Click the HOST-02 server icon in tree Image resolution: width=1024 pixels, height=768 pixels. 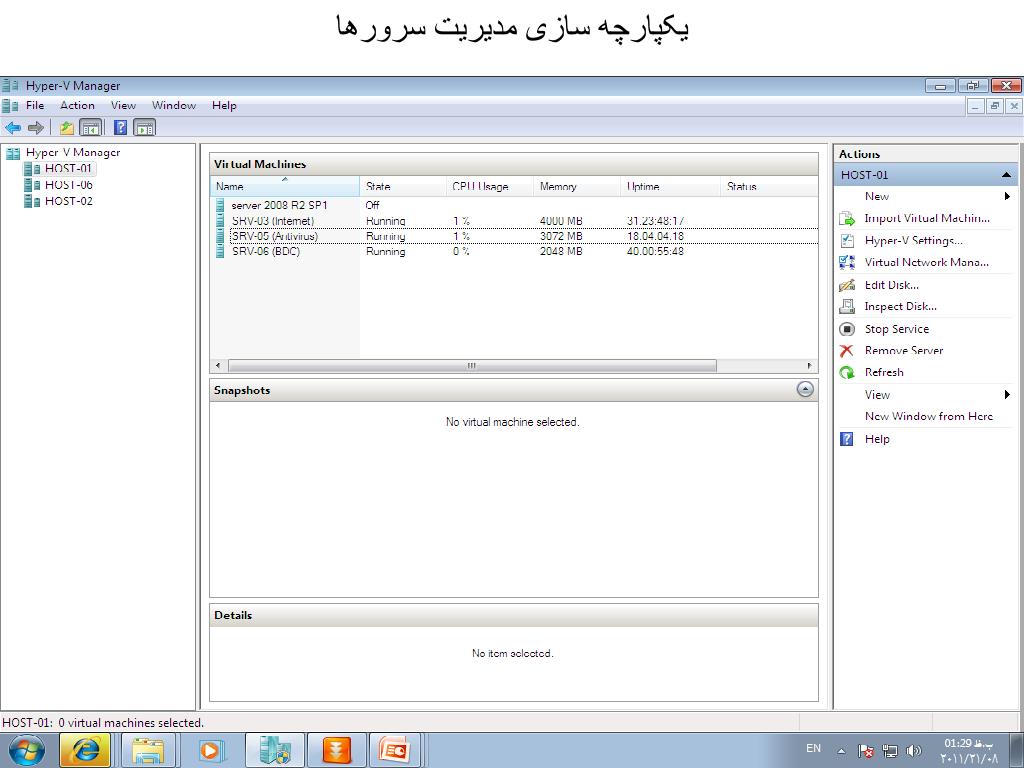(32, 201)
